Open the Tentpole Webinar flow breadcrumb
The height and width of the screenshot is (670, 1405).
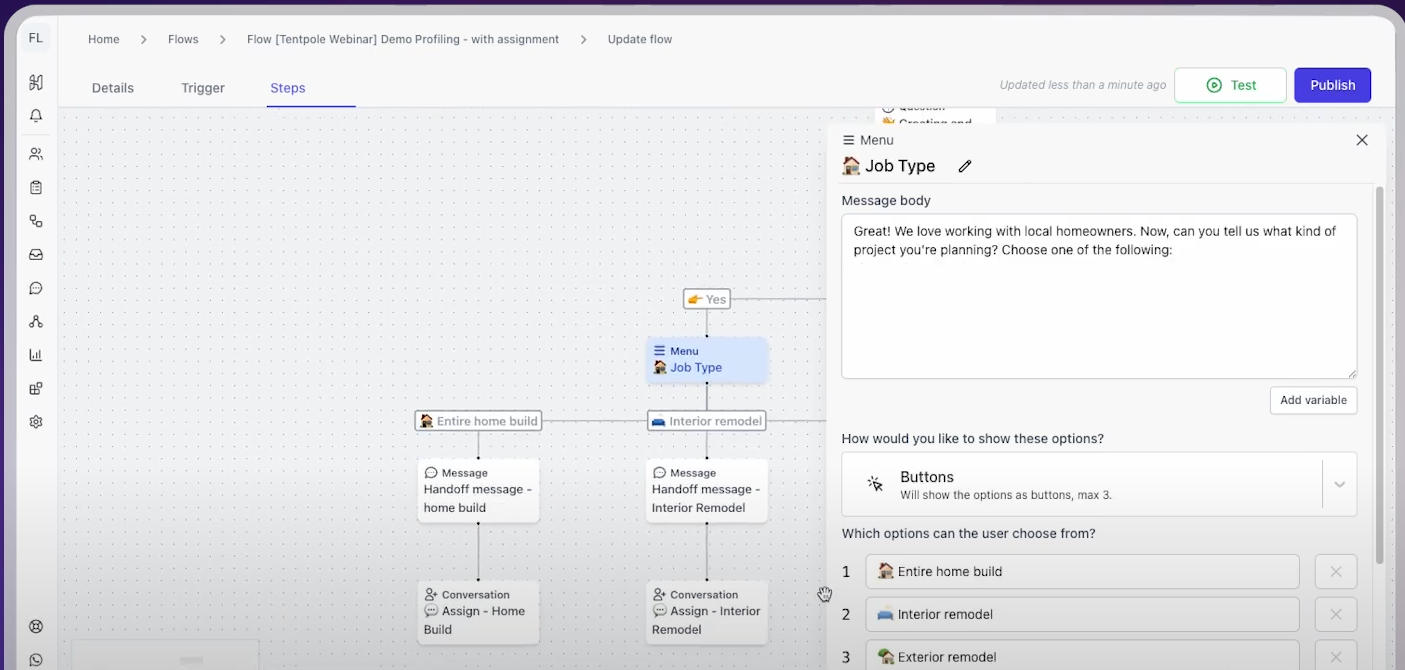[403, 40]
